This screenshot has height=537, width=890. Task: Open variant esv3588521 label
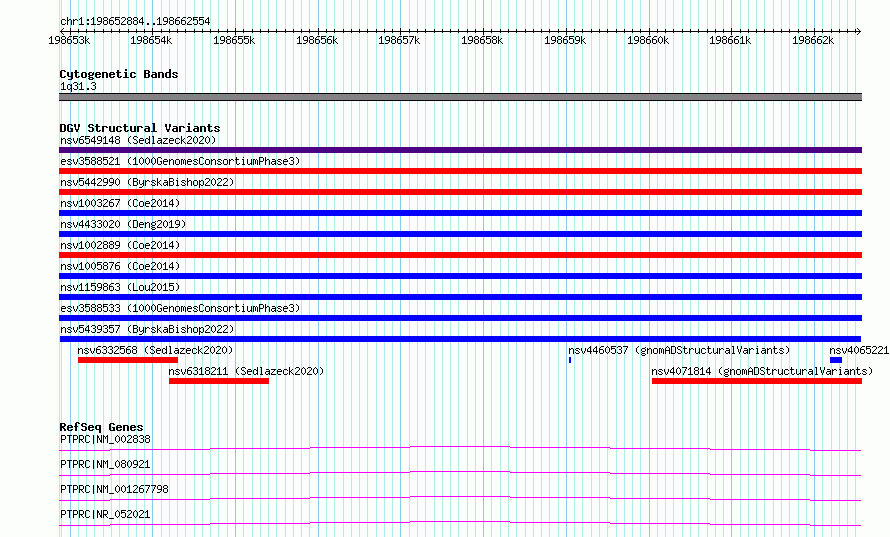pos(180,161)
